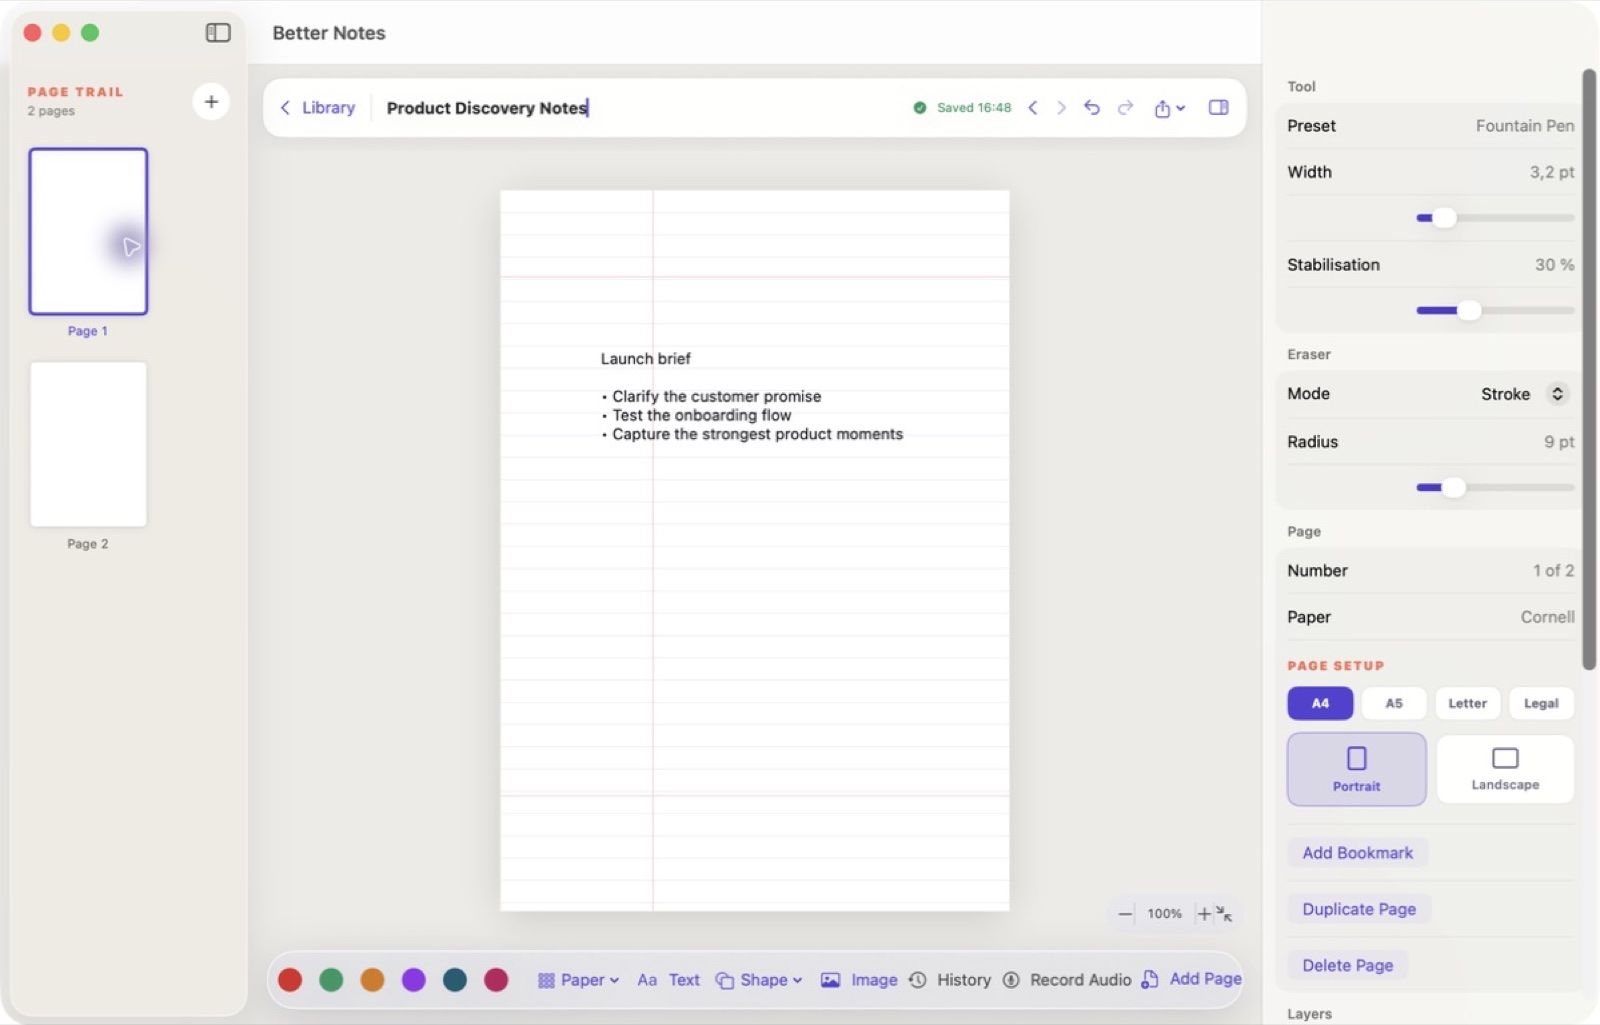Click the Layers section heading
The width and height of the screenshot is (1600, 1025).
pos(1309,1014)
